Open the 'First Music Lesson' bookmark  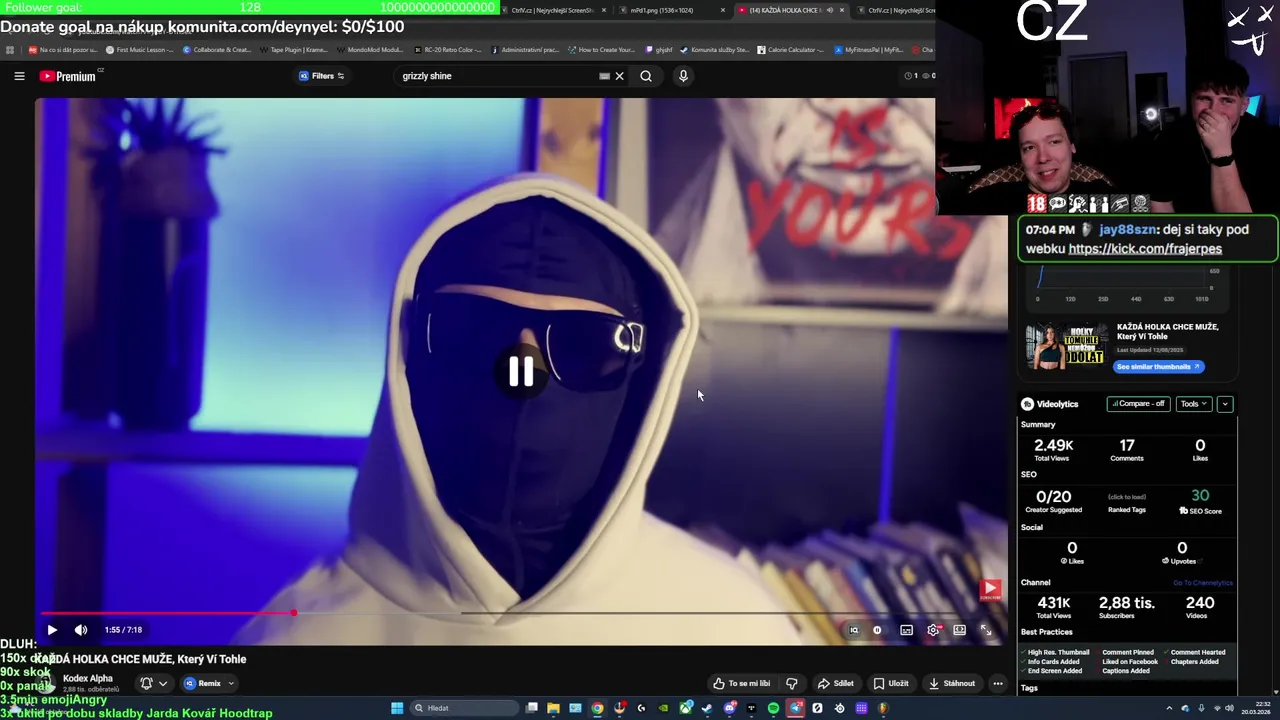(139, 49)
